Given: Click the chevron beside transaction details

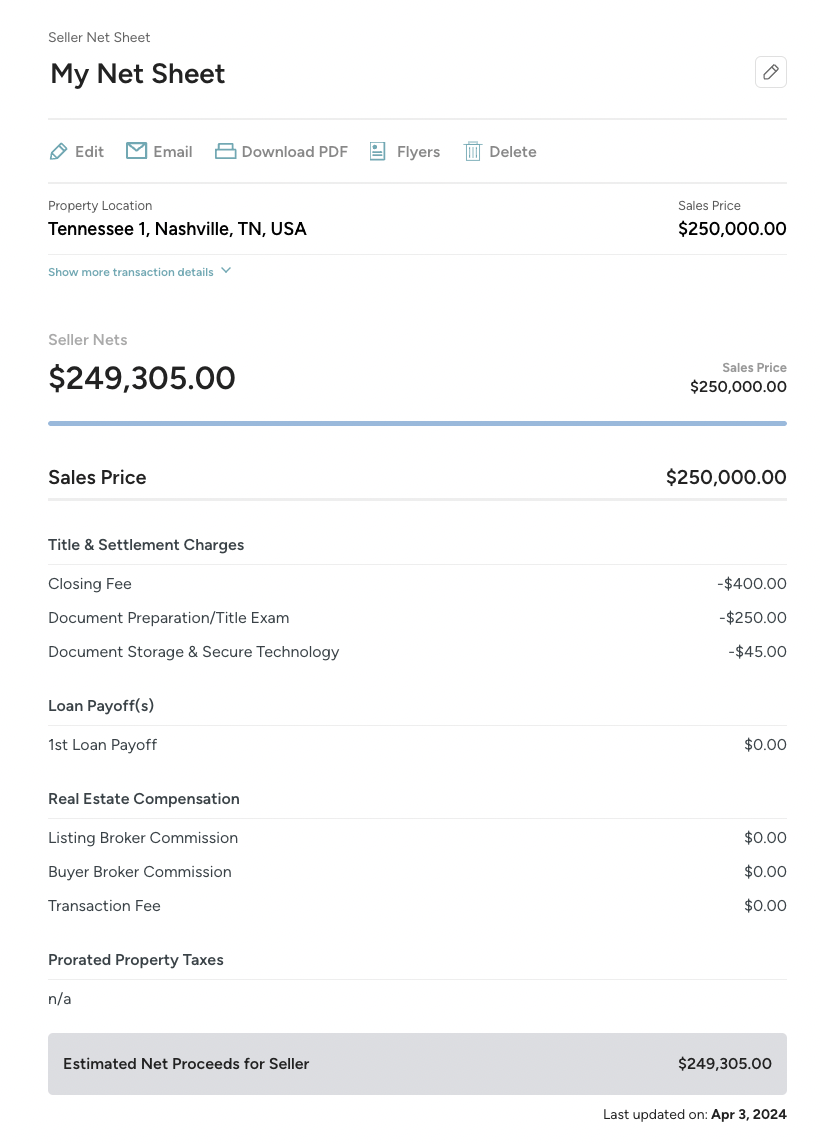Looking at the screenshot, I should (226, 271).
